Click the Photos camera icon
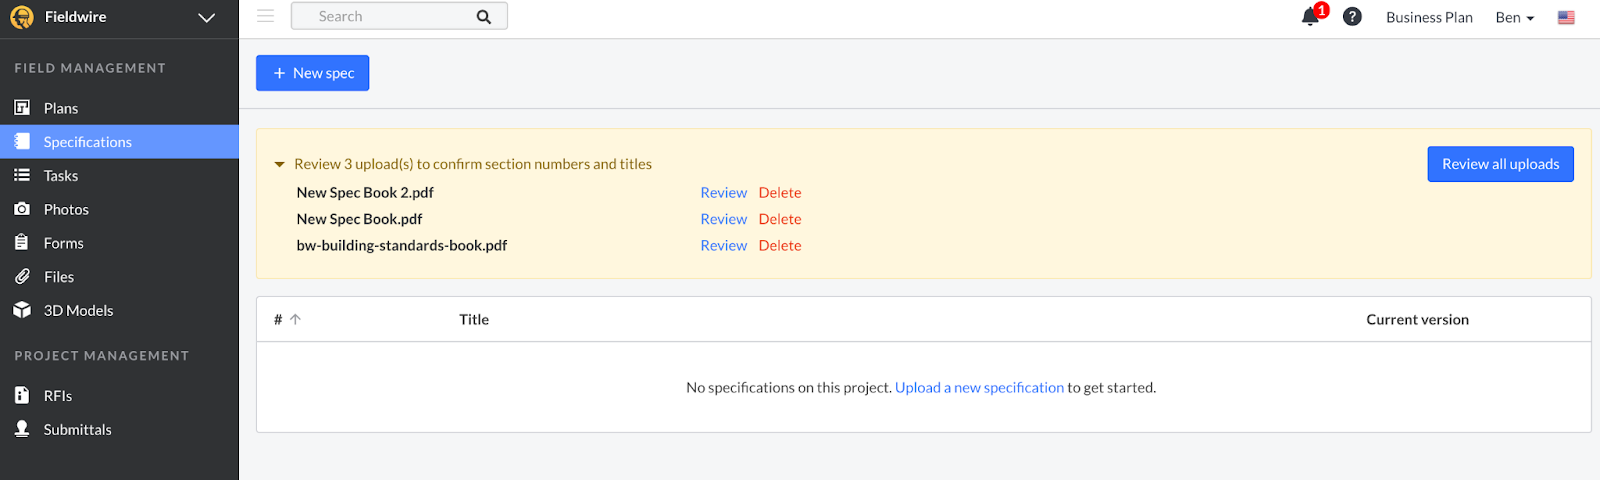Image resolution: width=1600 pixels, height=480 pixels. 22,209
